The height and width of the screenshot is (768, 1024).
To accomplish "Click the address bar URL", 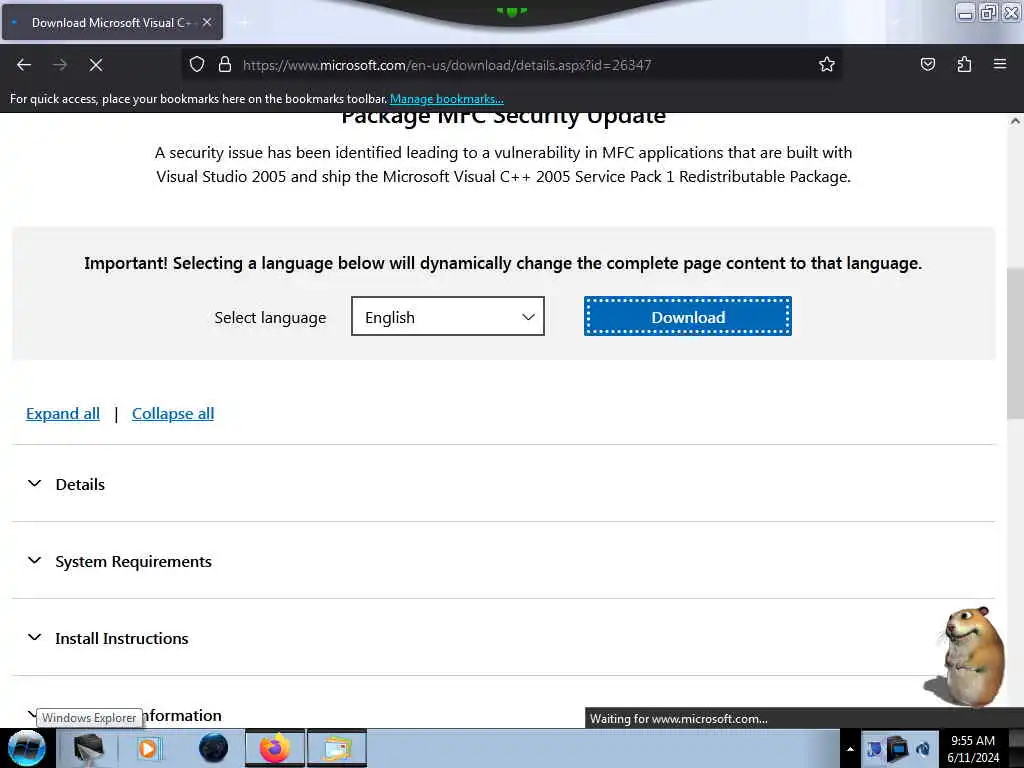I will [x=447, y=65].
